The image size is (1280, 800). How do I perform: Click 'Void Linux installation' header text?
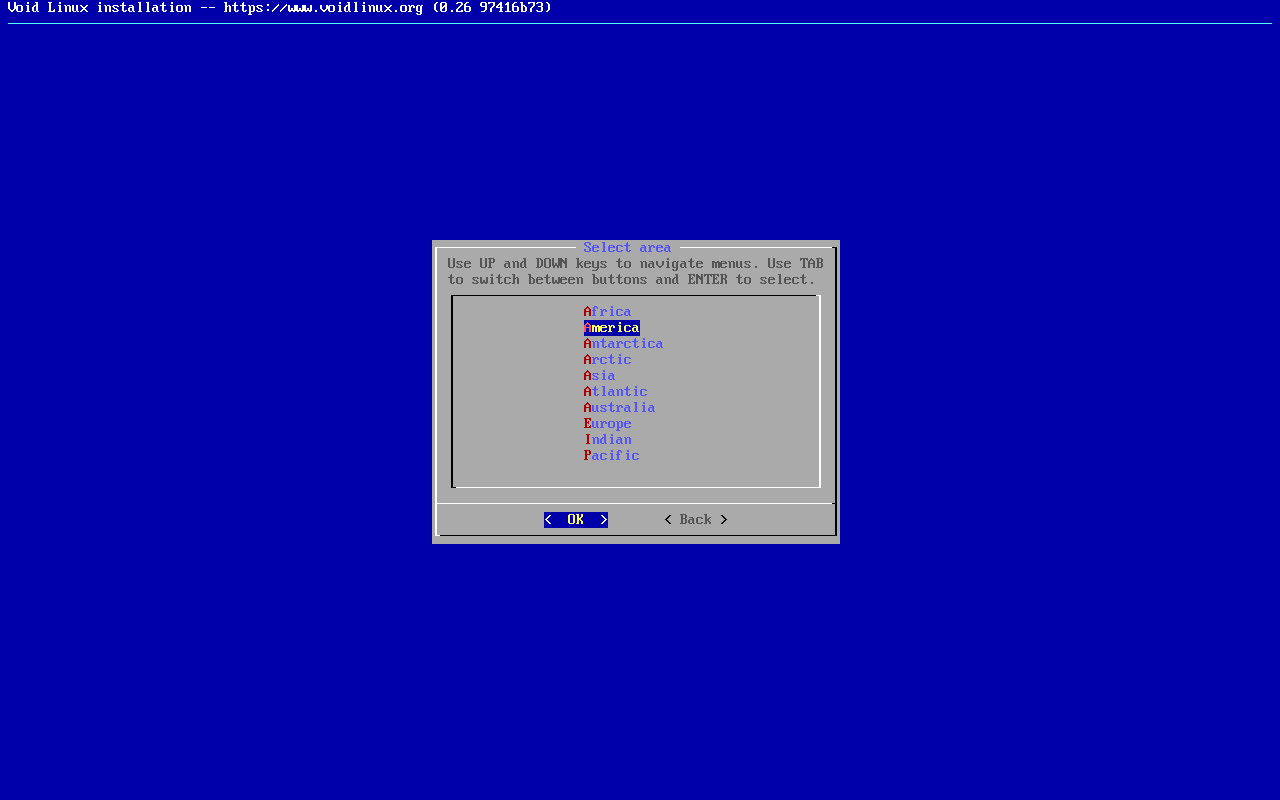(x=99, y=8)
